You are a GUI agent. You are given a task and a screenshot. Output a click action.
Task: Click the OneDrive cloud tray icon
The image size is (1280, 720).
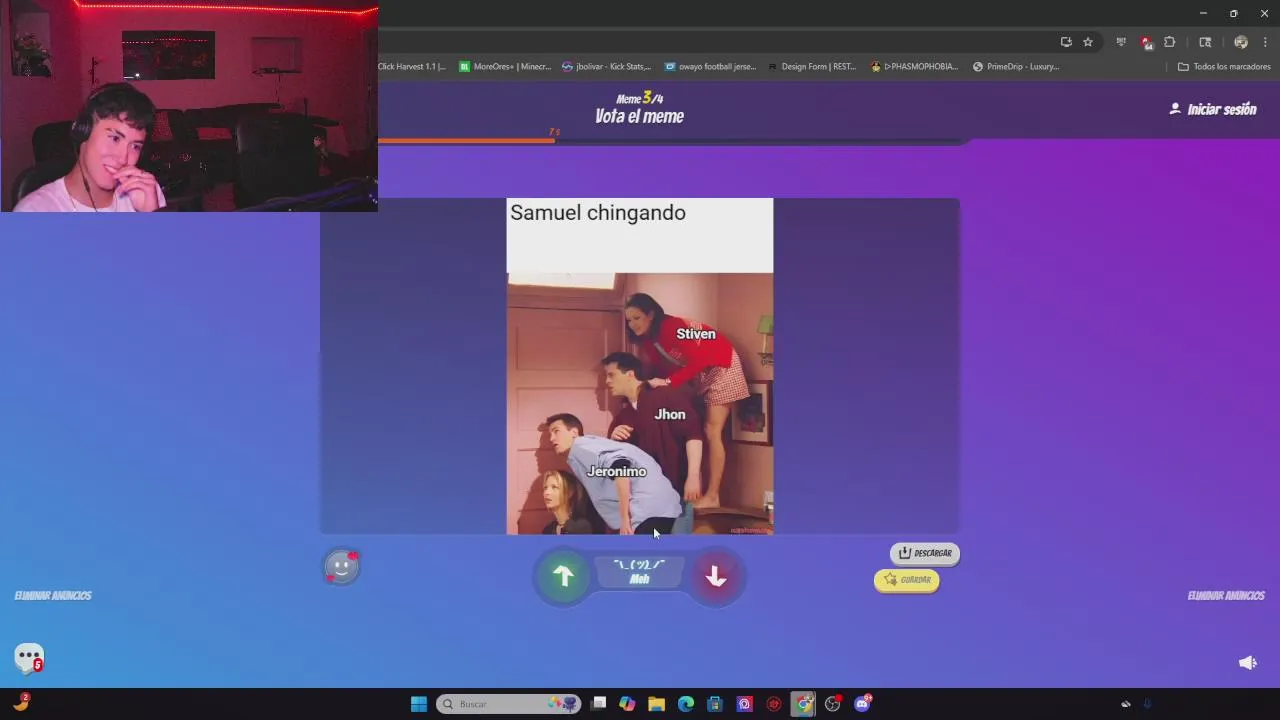click(x=1125, y=704)
